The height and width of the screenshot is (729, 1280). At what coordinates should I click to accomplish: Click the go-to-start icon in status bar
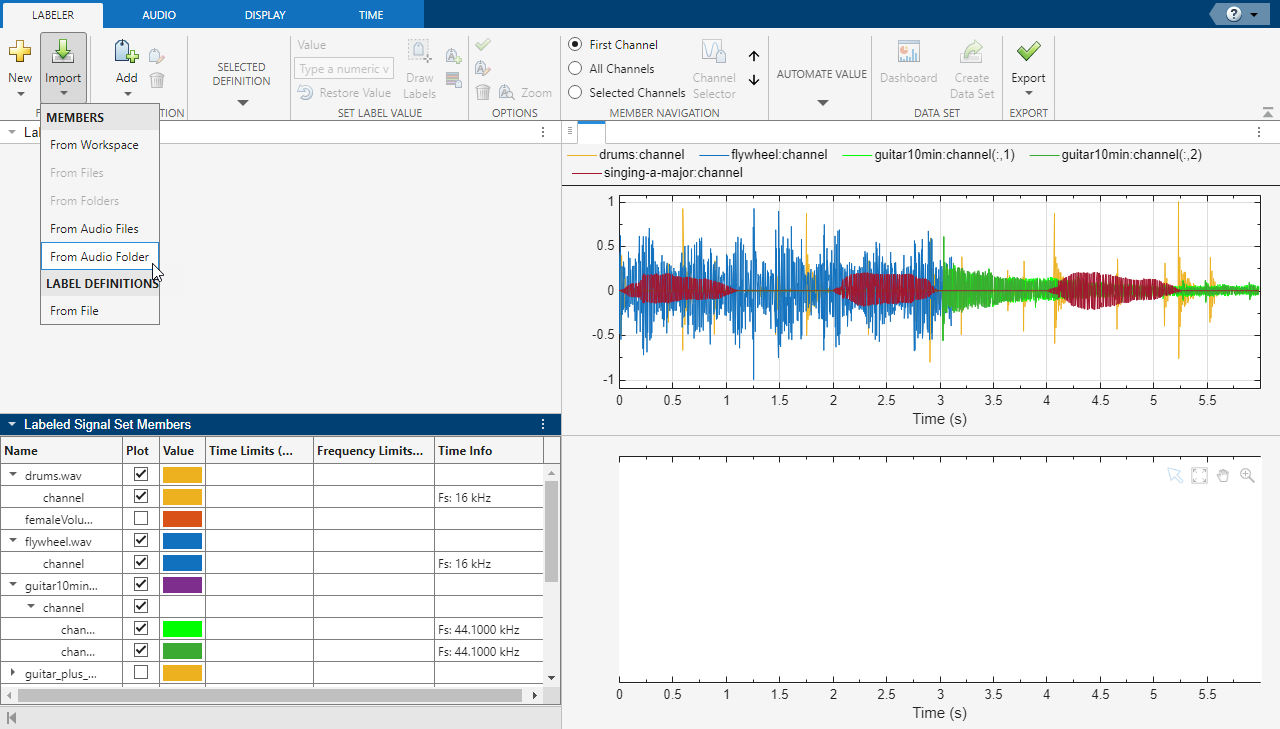[12, 718]
